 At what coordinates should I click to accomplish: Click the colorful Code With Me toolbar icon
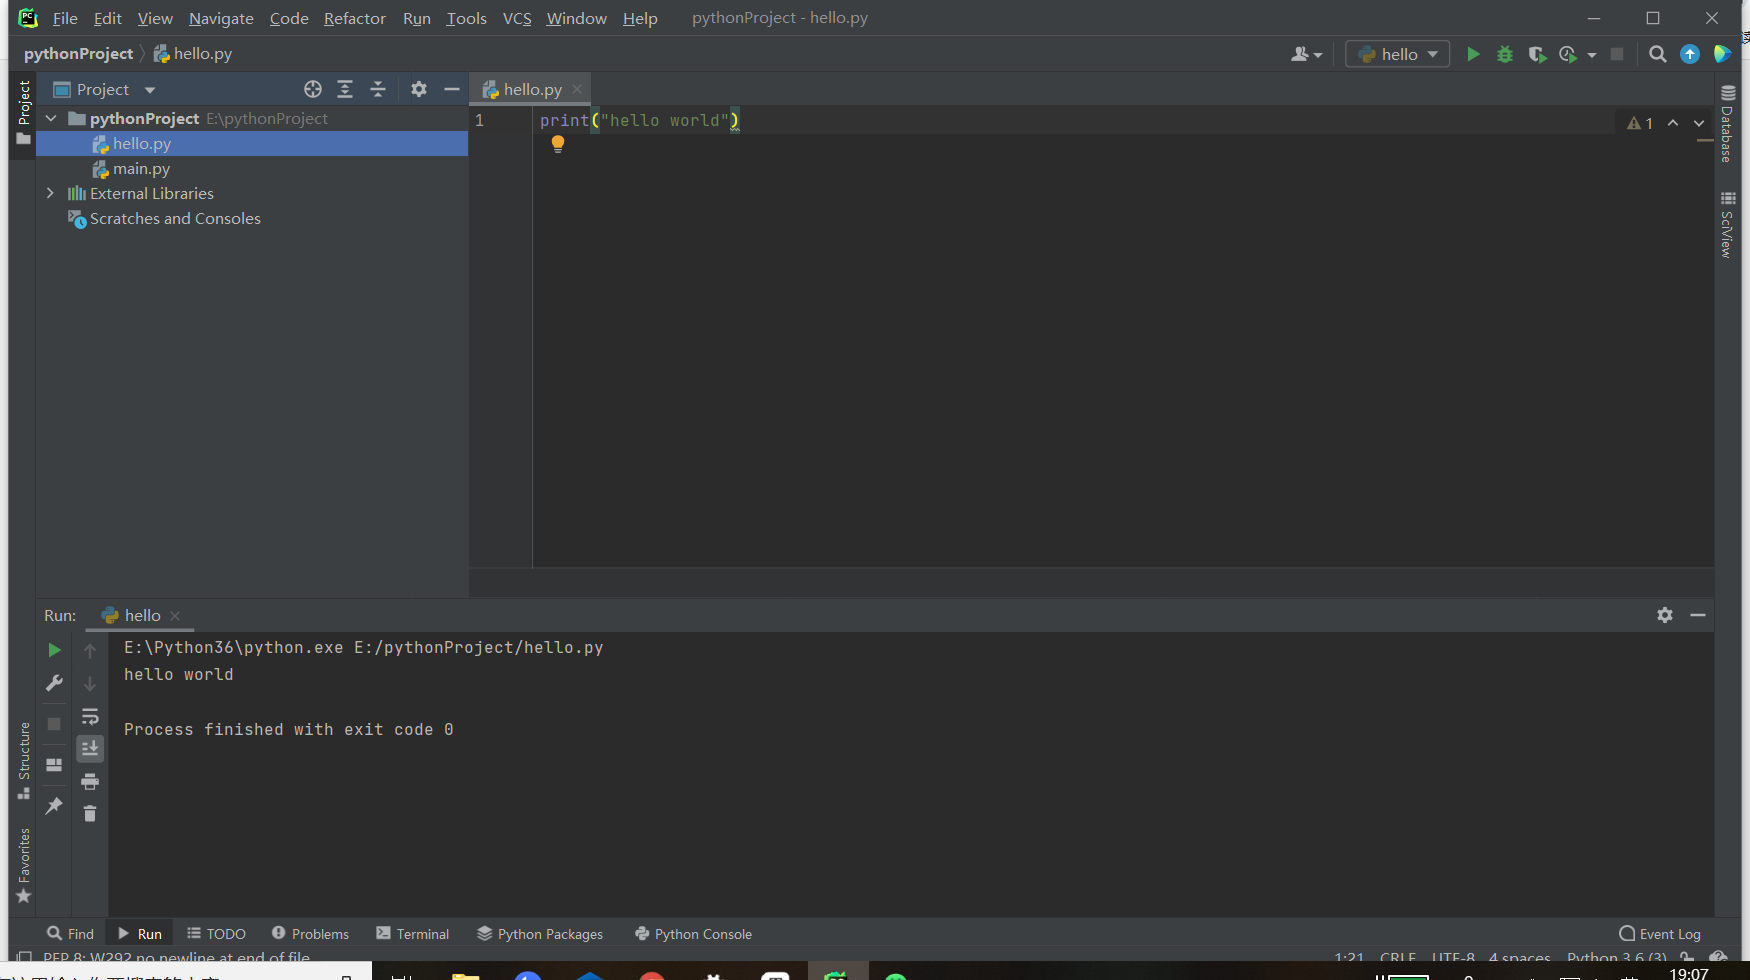(1722, 54)
